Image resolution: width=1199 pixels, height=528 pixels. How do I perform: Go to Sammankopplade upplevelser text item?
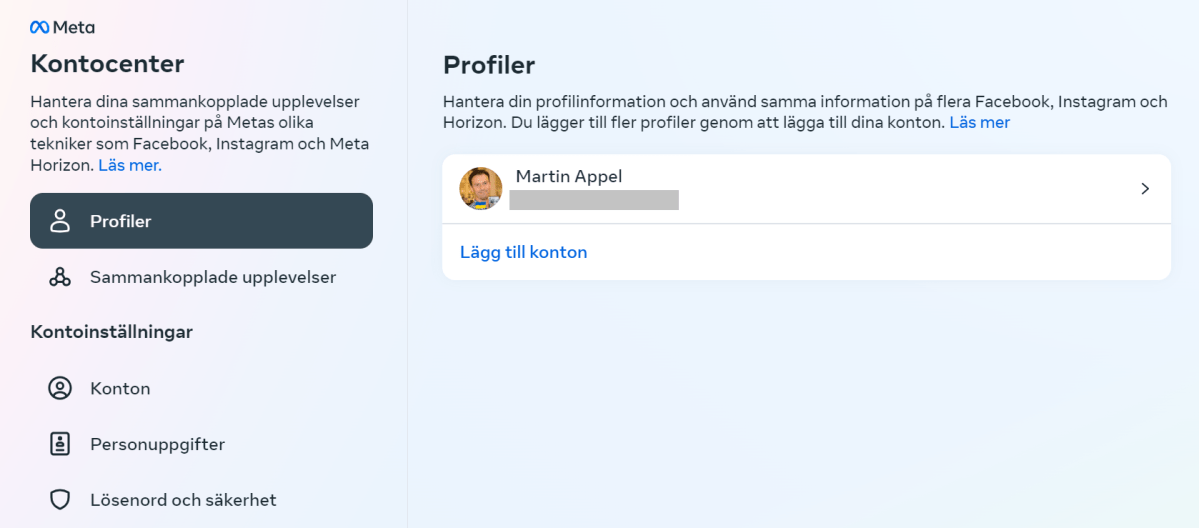[x=213, y=277]
